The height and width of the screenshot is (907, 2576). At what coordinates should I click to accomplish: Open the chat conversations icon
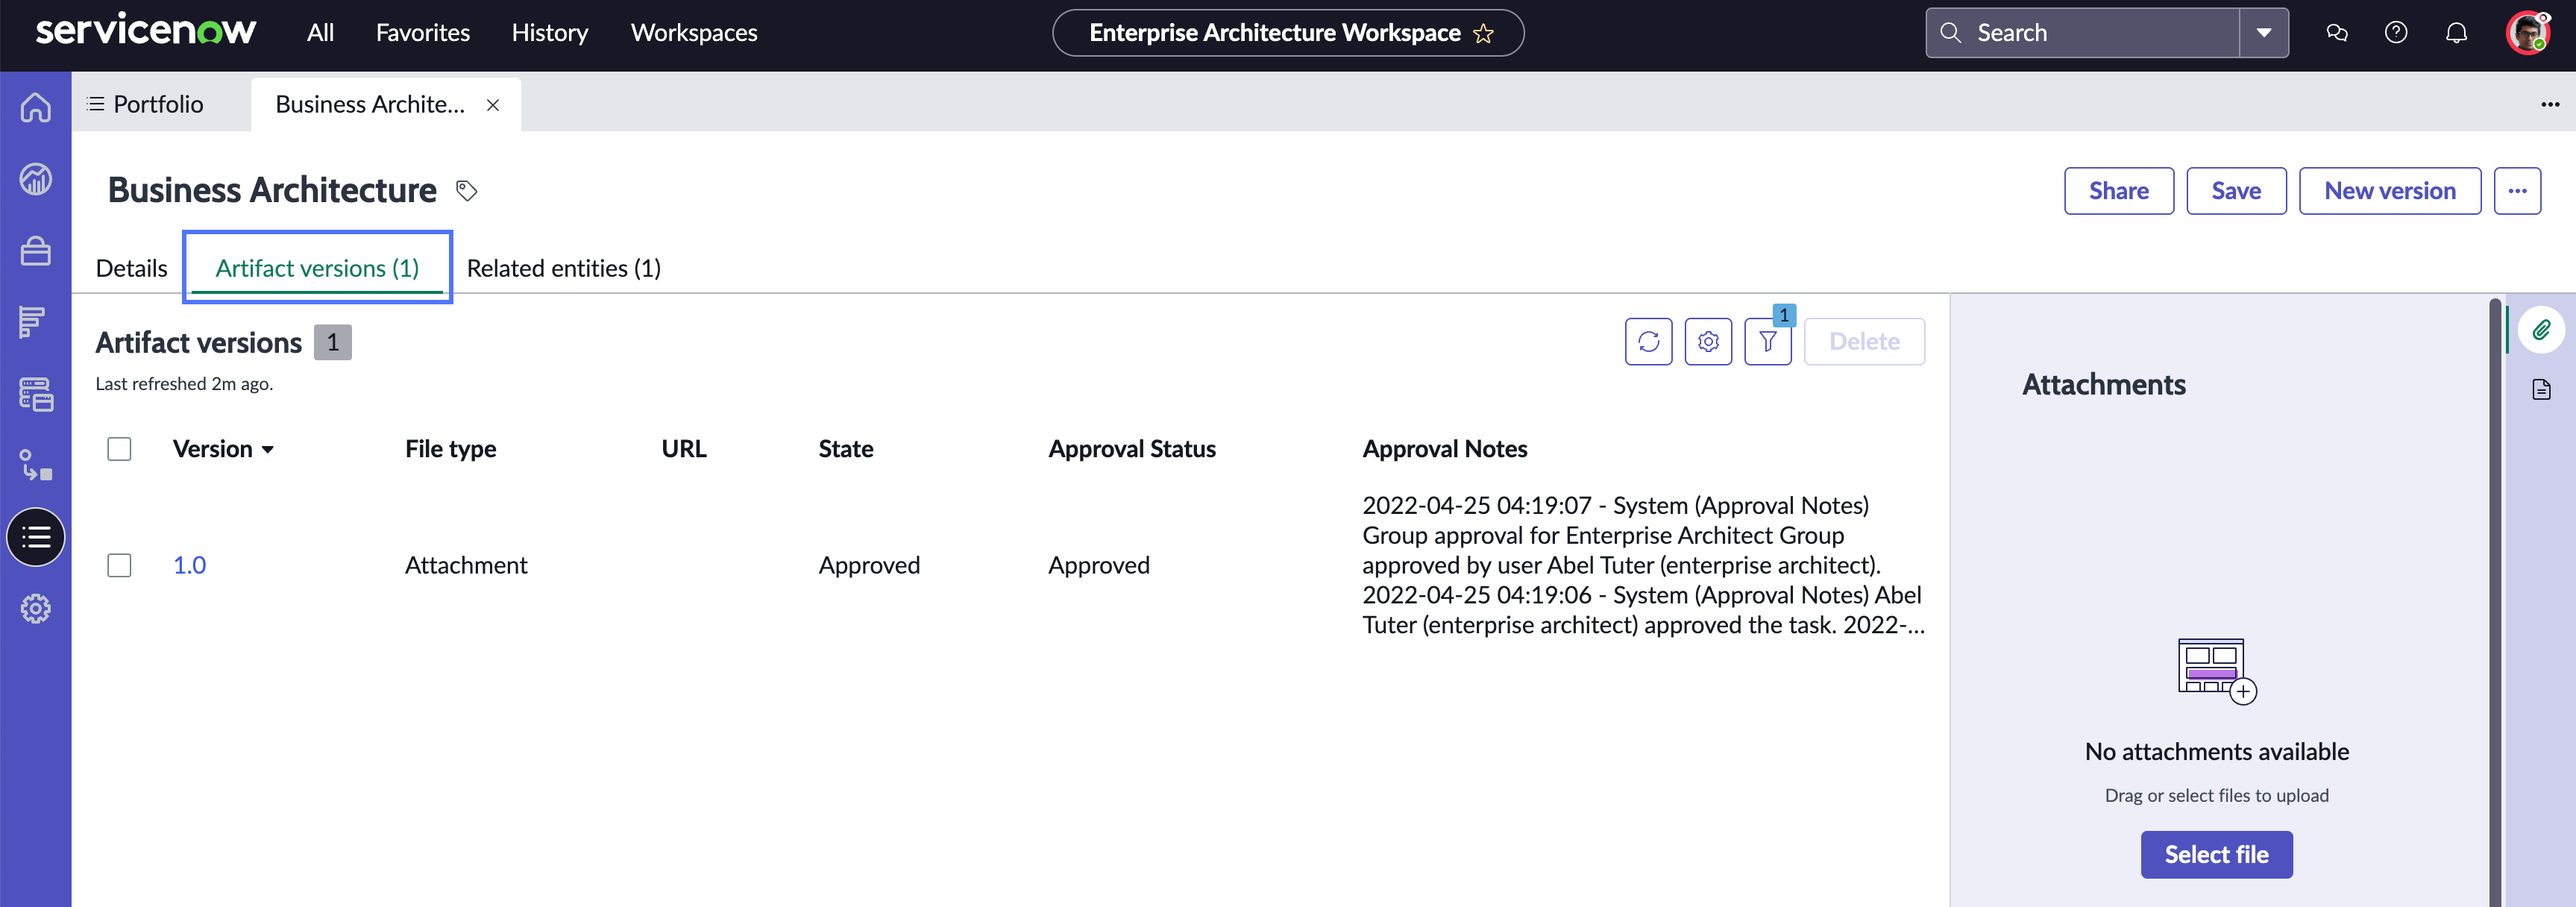[x=2337, y=33]
